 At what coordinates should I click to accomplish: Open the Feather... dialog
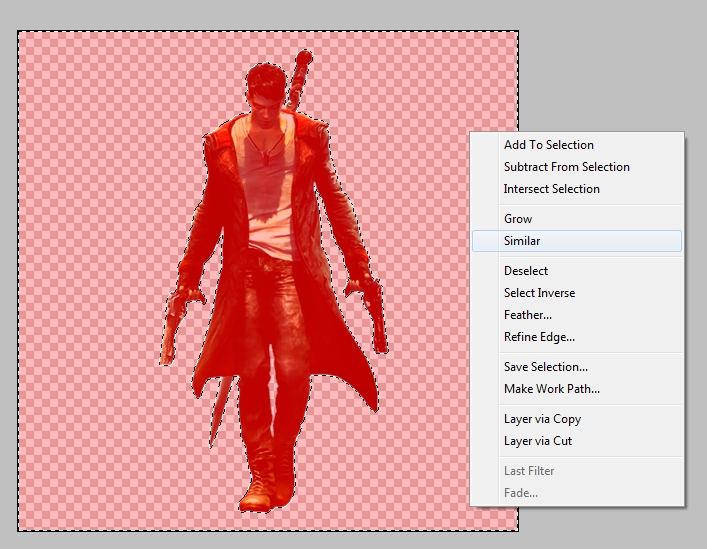click(577, 315)
